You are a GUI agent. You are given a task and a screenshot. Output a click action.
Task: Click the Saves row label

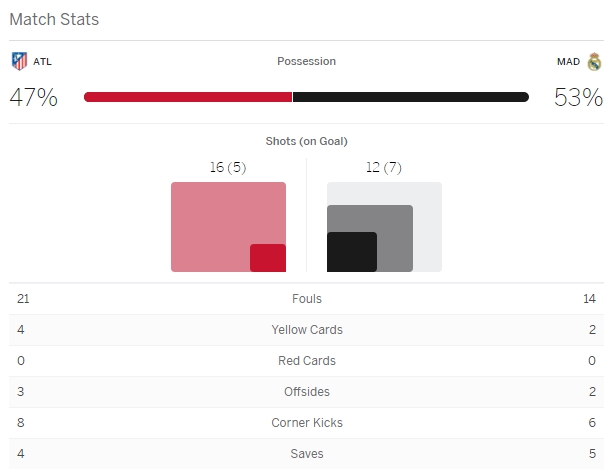[306, 454]
